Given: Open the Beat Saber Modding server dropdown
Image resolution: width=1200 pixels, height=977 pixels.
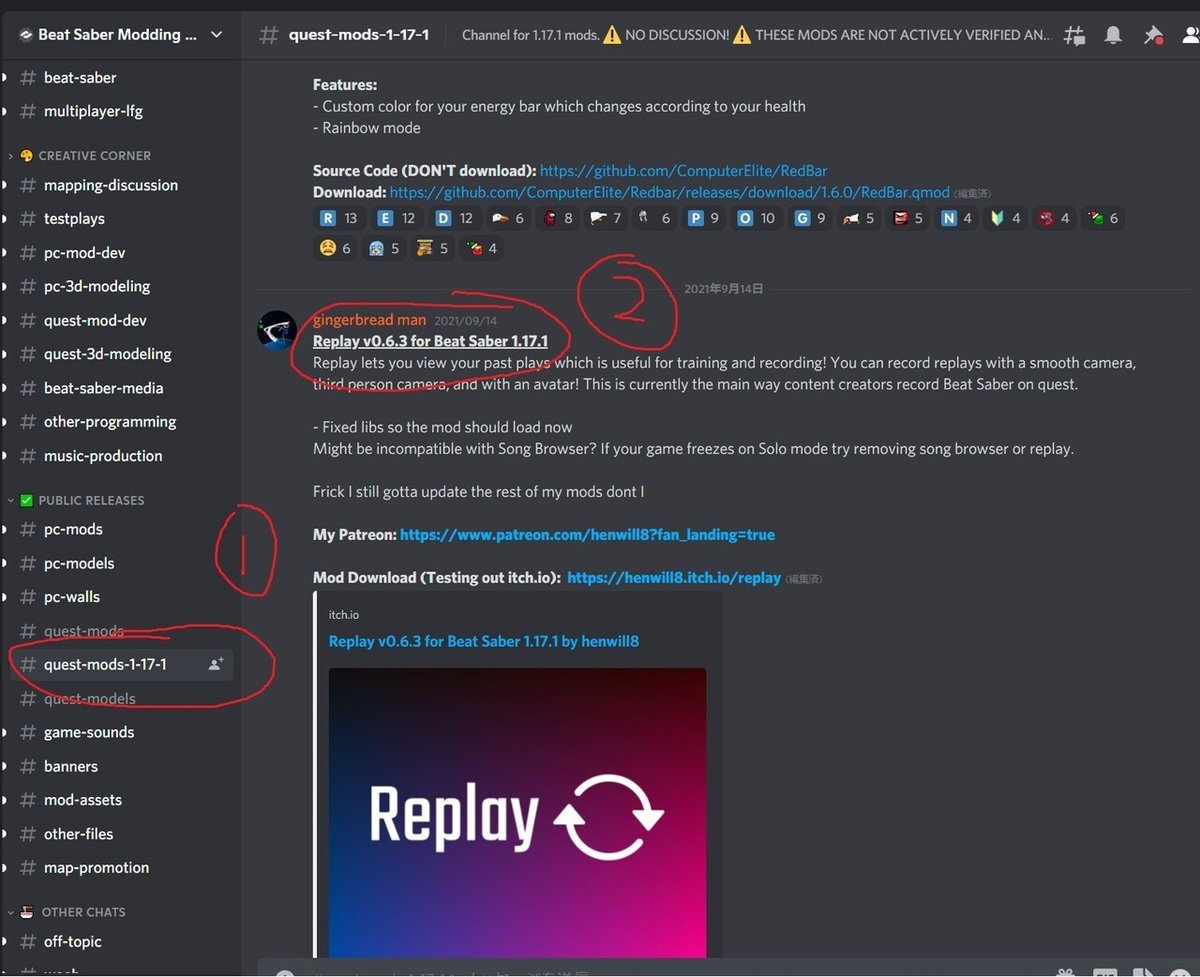Looking at the screenshot, I should pos(217,35).
